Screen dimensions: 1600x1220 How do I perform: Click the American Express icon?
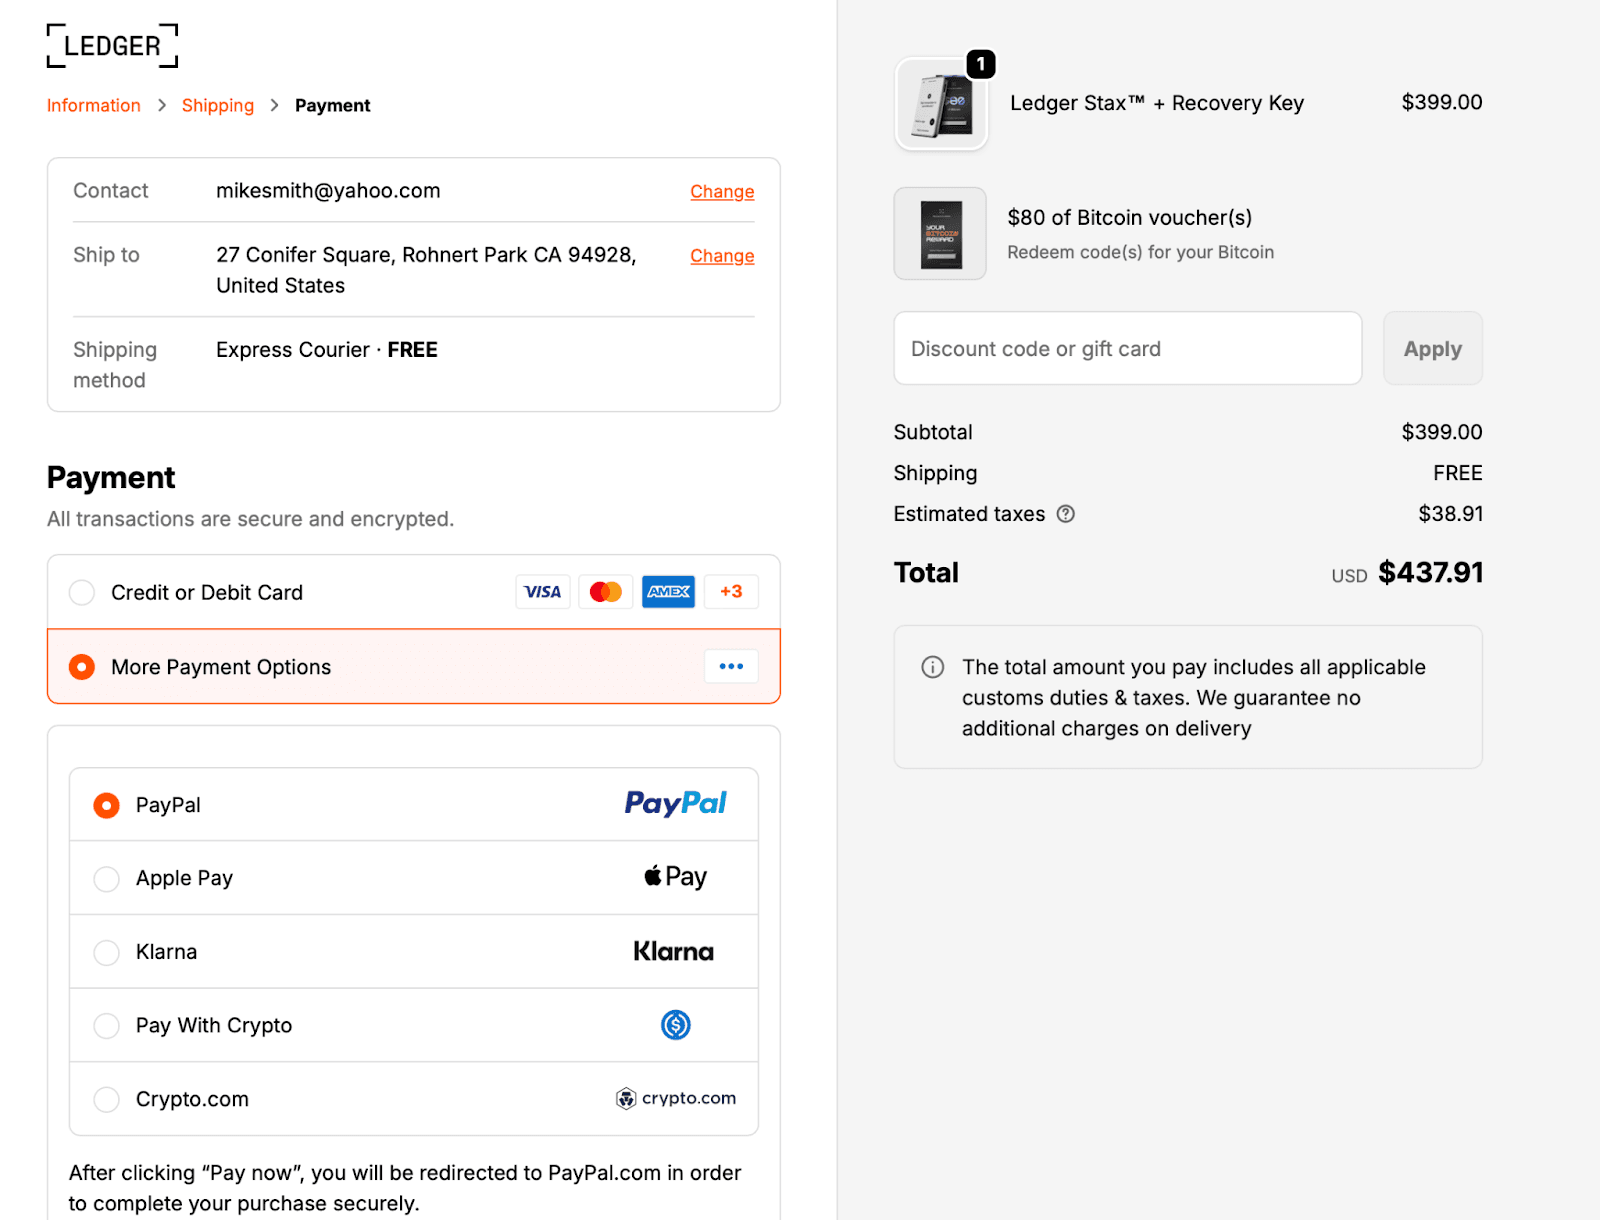tap(668, 592)
